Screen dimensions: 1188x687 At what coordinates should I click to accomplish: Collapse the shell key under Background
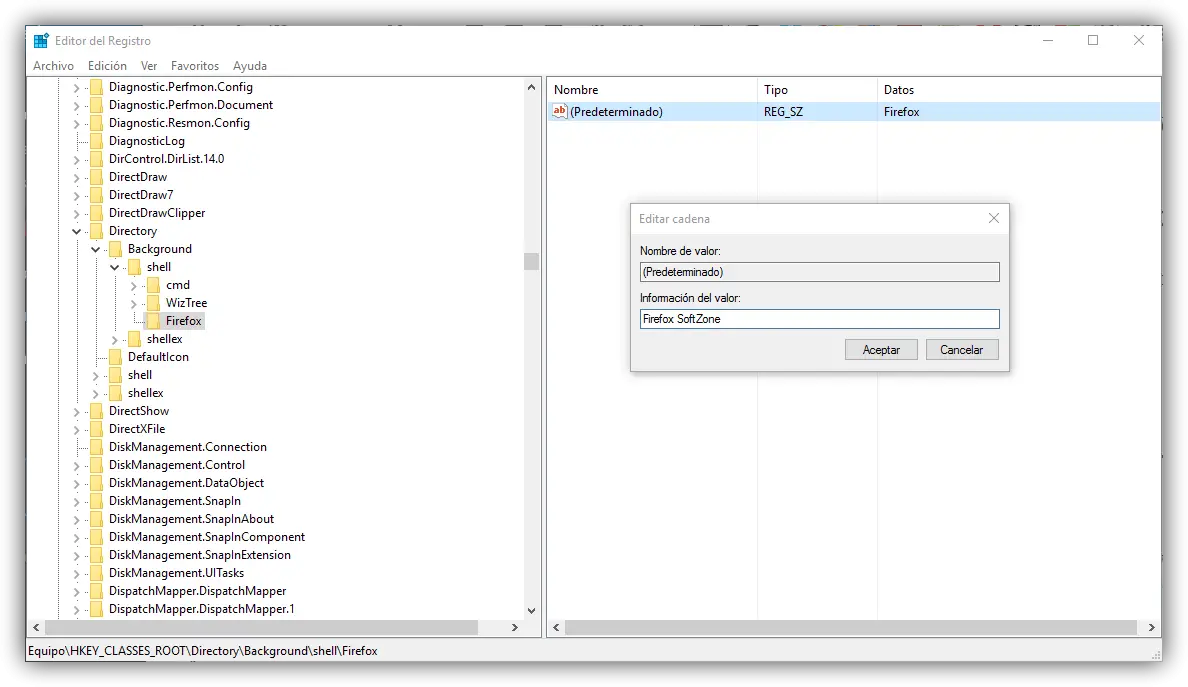(x=114, y=267)
